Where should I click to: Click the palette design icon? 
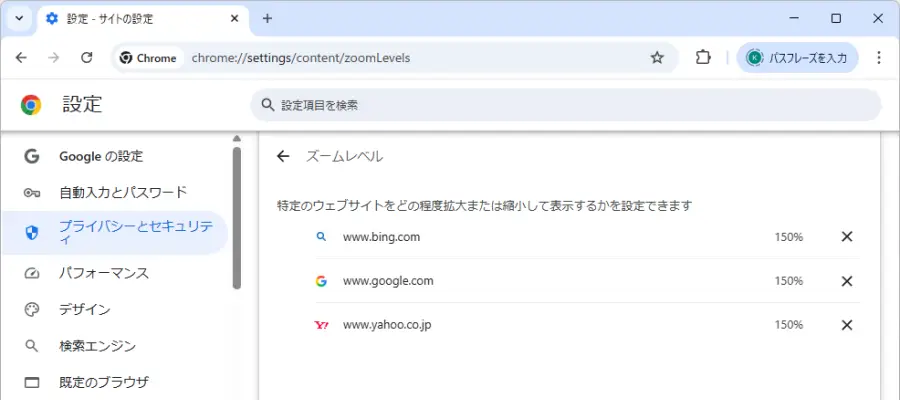(32, 310)
